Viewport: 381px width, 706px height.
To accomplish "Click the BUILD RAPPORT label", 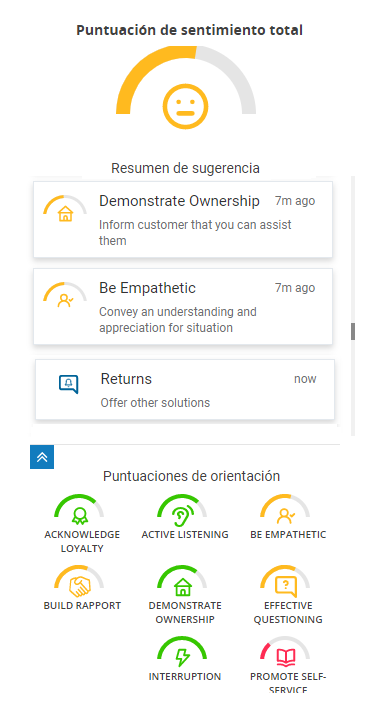I will click(82, 606).
